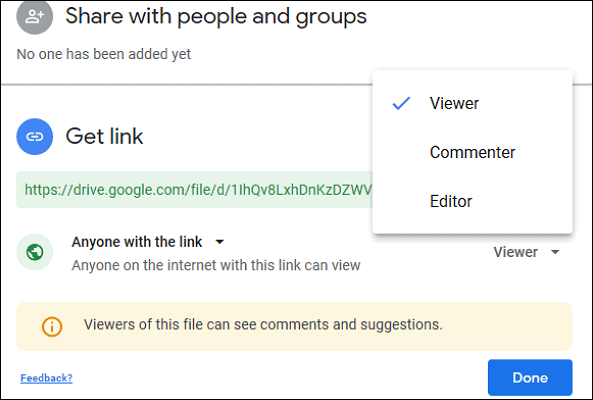Open the Viewer role dropdown at right
The height and width of the screenshot is (400, 593).
tap(526, 252)
